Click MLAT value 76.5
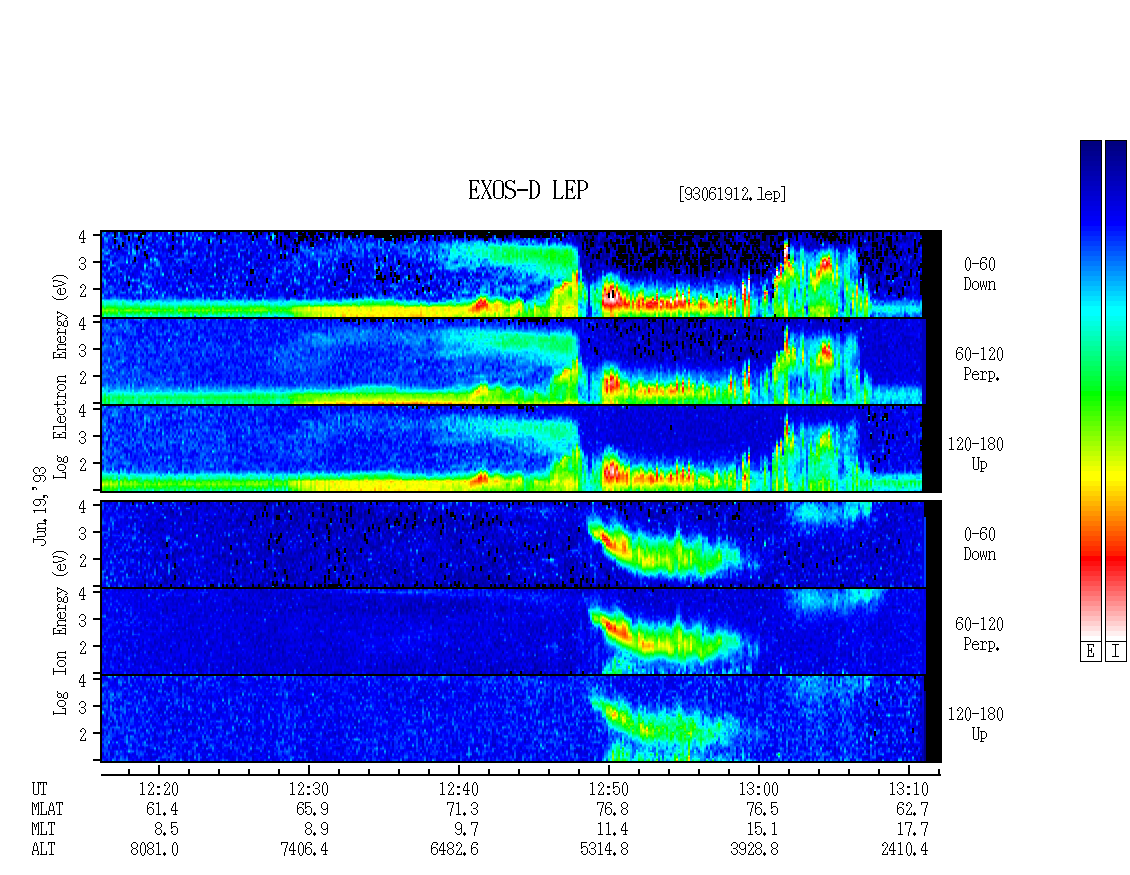 [762, 809]
